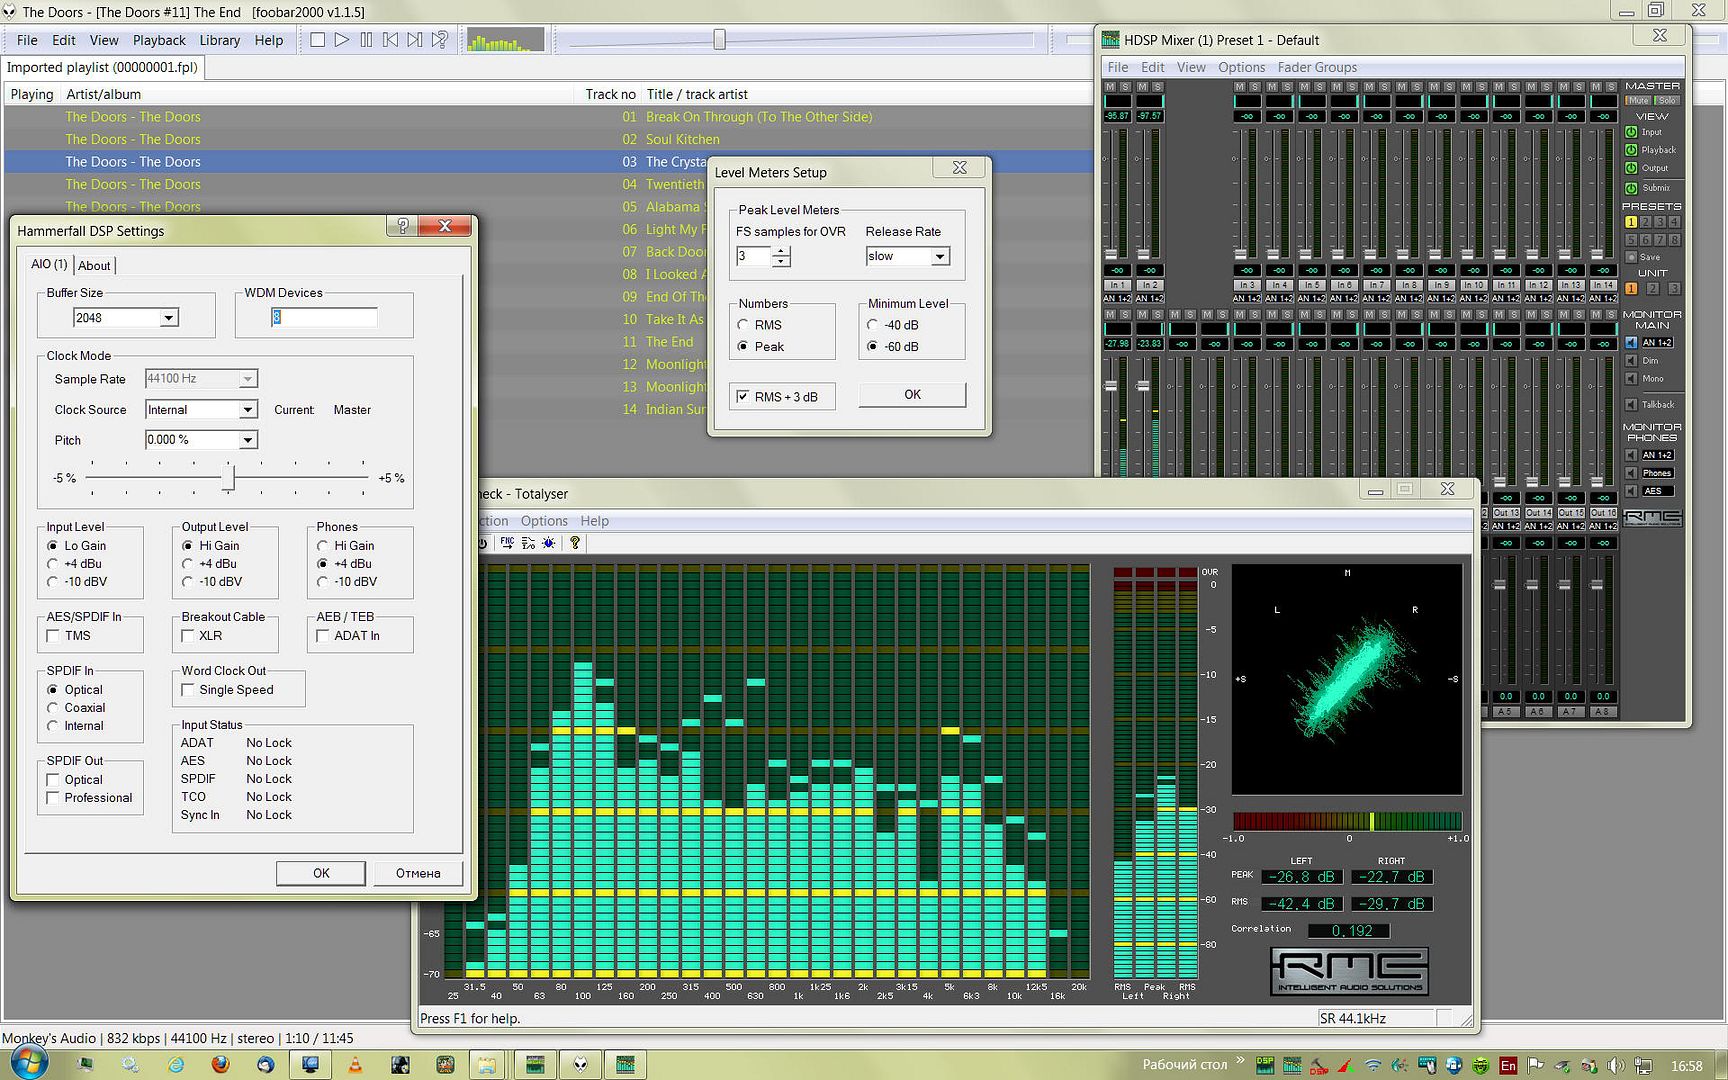Click the Отмена button in Hammerfall settings

(x=418, y=873)
